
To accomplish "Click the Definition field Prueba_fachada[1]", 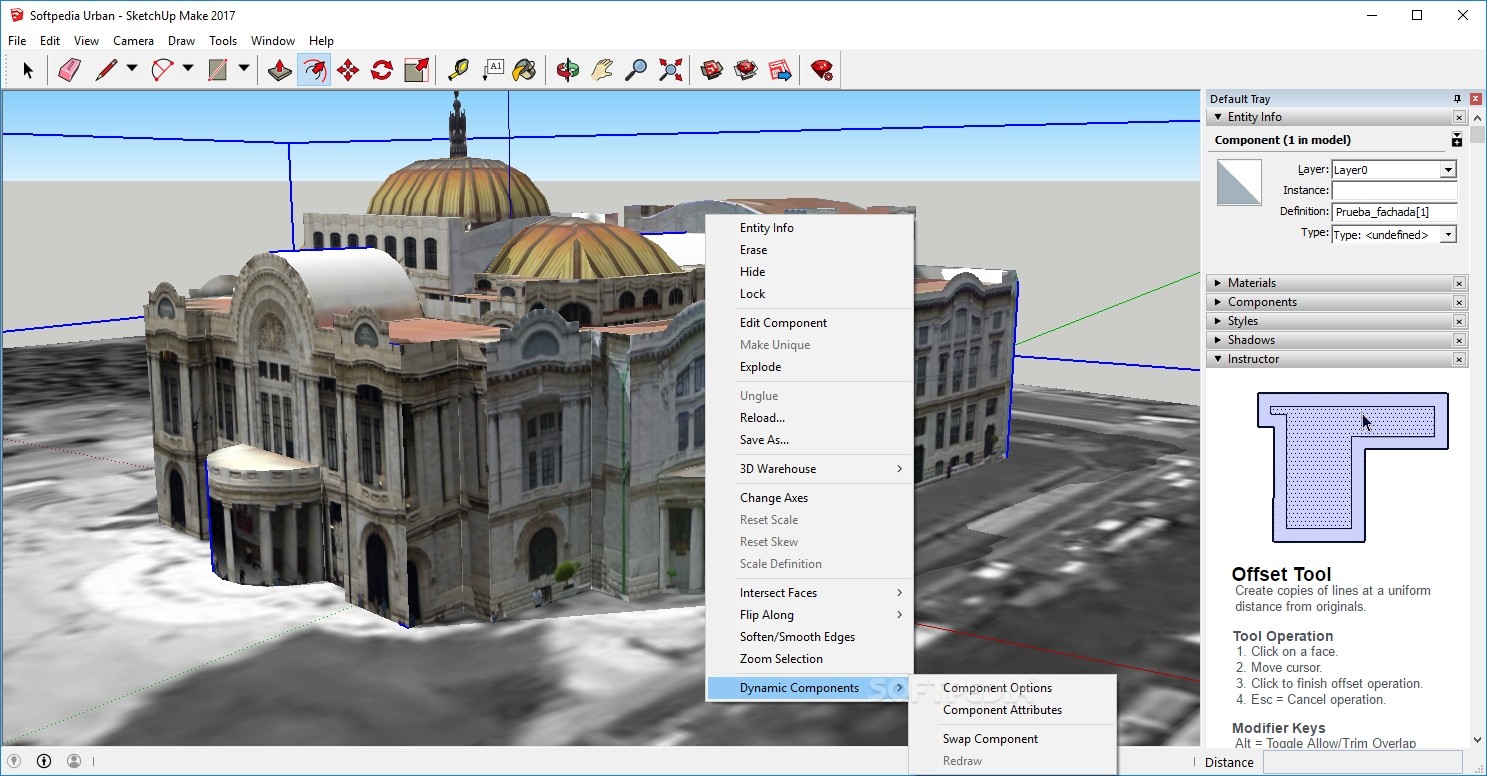I will (x=1394, y=212).
